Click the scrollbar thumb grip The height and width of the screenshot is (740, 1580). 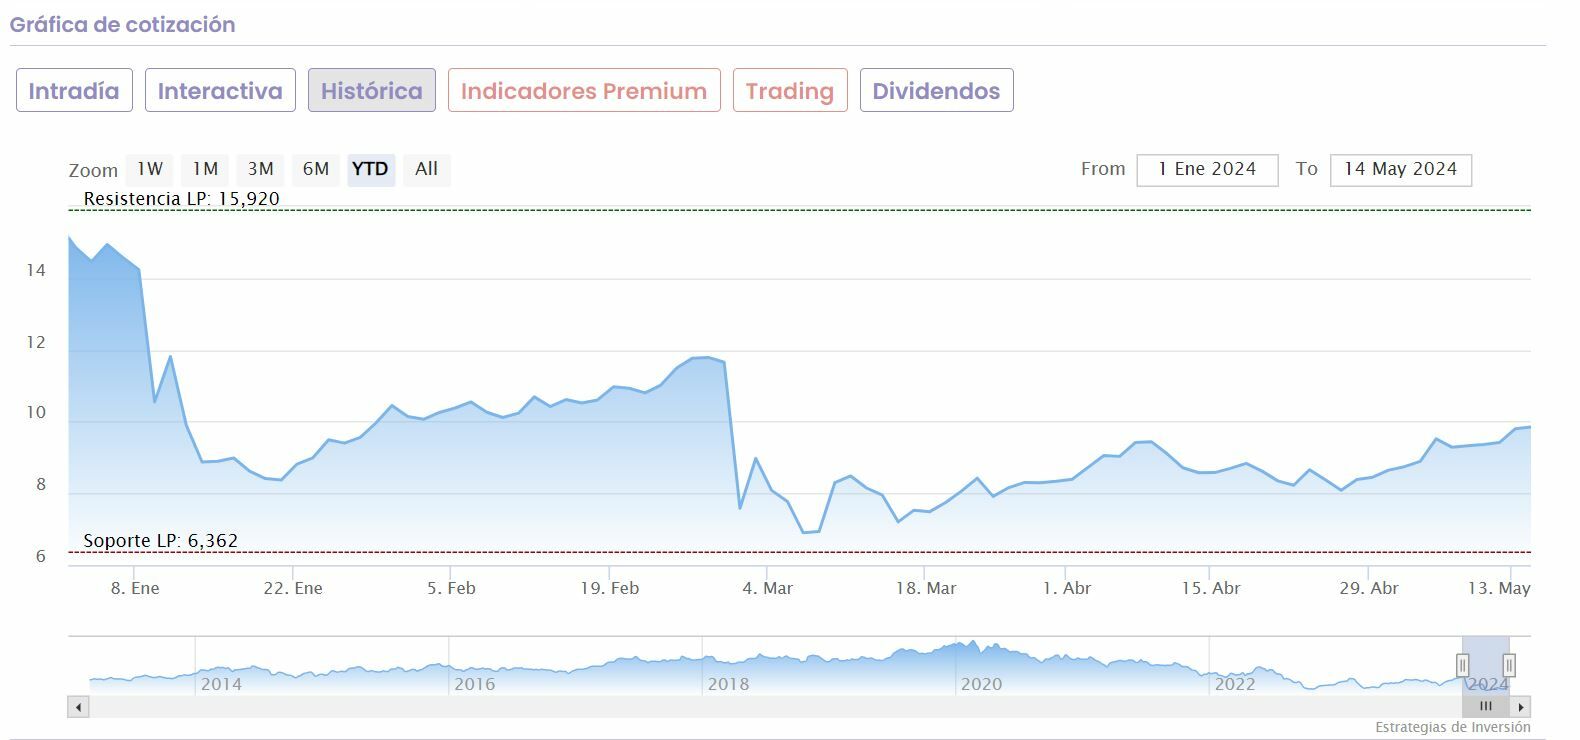click(1486, 707)
